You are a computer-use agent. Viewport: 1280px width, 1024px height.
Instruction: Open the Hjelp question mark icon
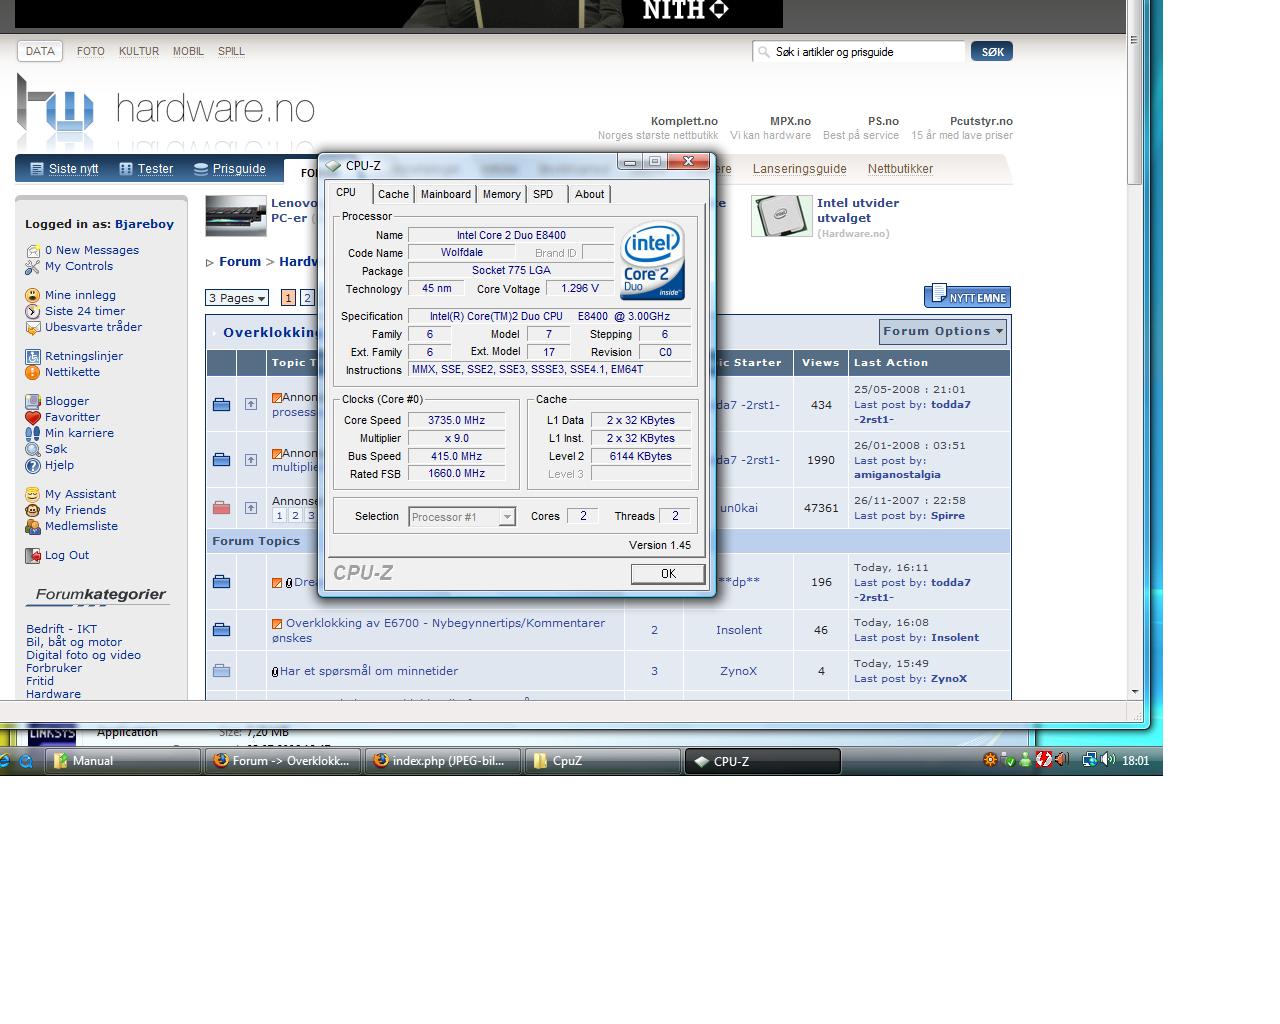click(x=33, y=465)
